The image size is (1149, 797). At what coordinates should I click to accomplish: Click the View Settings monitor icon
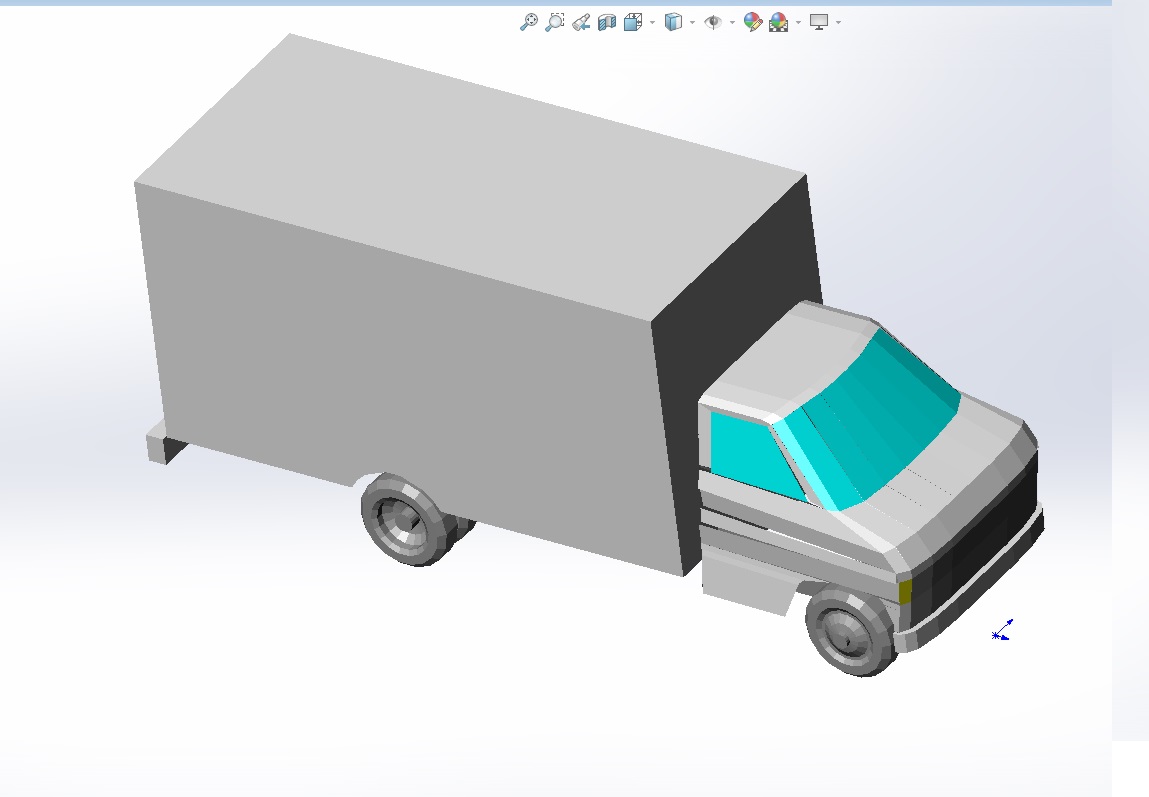(x=819, y=22)
